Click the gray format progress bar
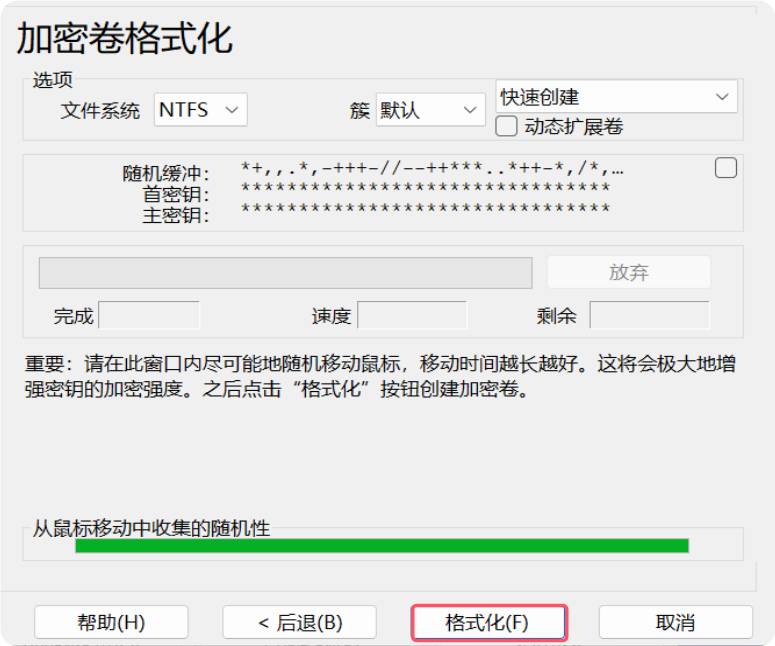Screen dimensions: 775x646 285,273
